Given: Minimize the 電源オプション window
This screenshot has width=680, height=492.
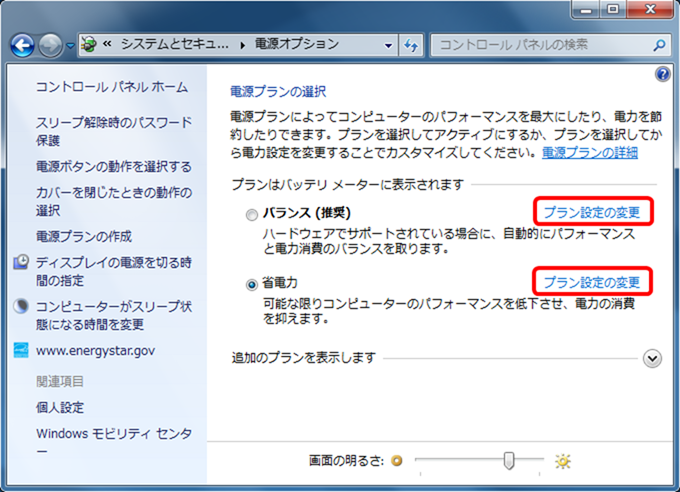Looking at the screenshot, I should point(586,10).
